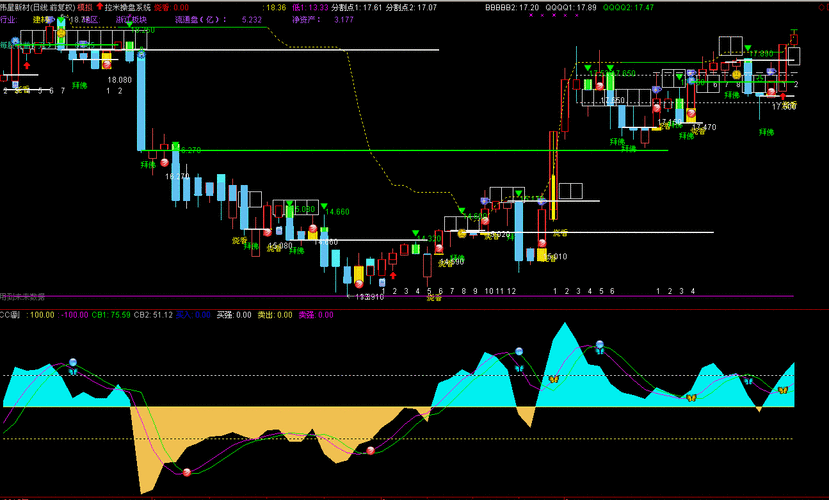The width and height of the screenshot is (829, 500).
Task: Click the green down-triangle above 14.660 label
Action: [x=322, y=204]
